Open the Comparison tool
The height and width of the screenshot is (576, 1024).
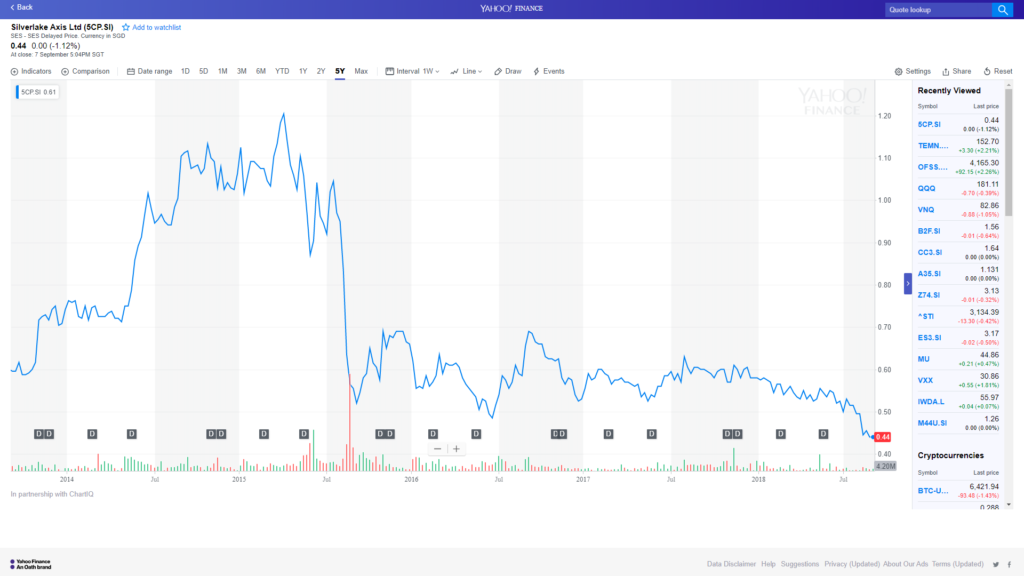click(x=86, y=71)
